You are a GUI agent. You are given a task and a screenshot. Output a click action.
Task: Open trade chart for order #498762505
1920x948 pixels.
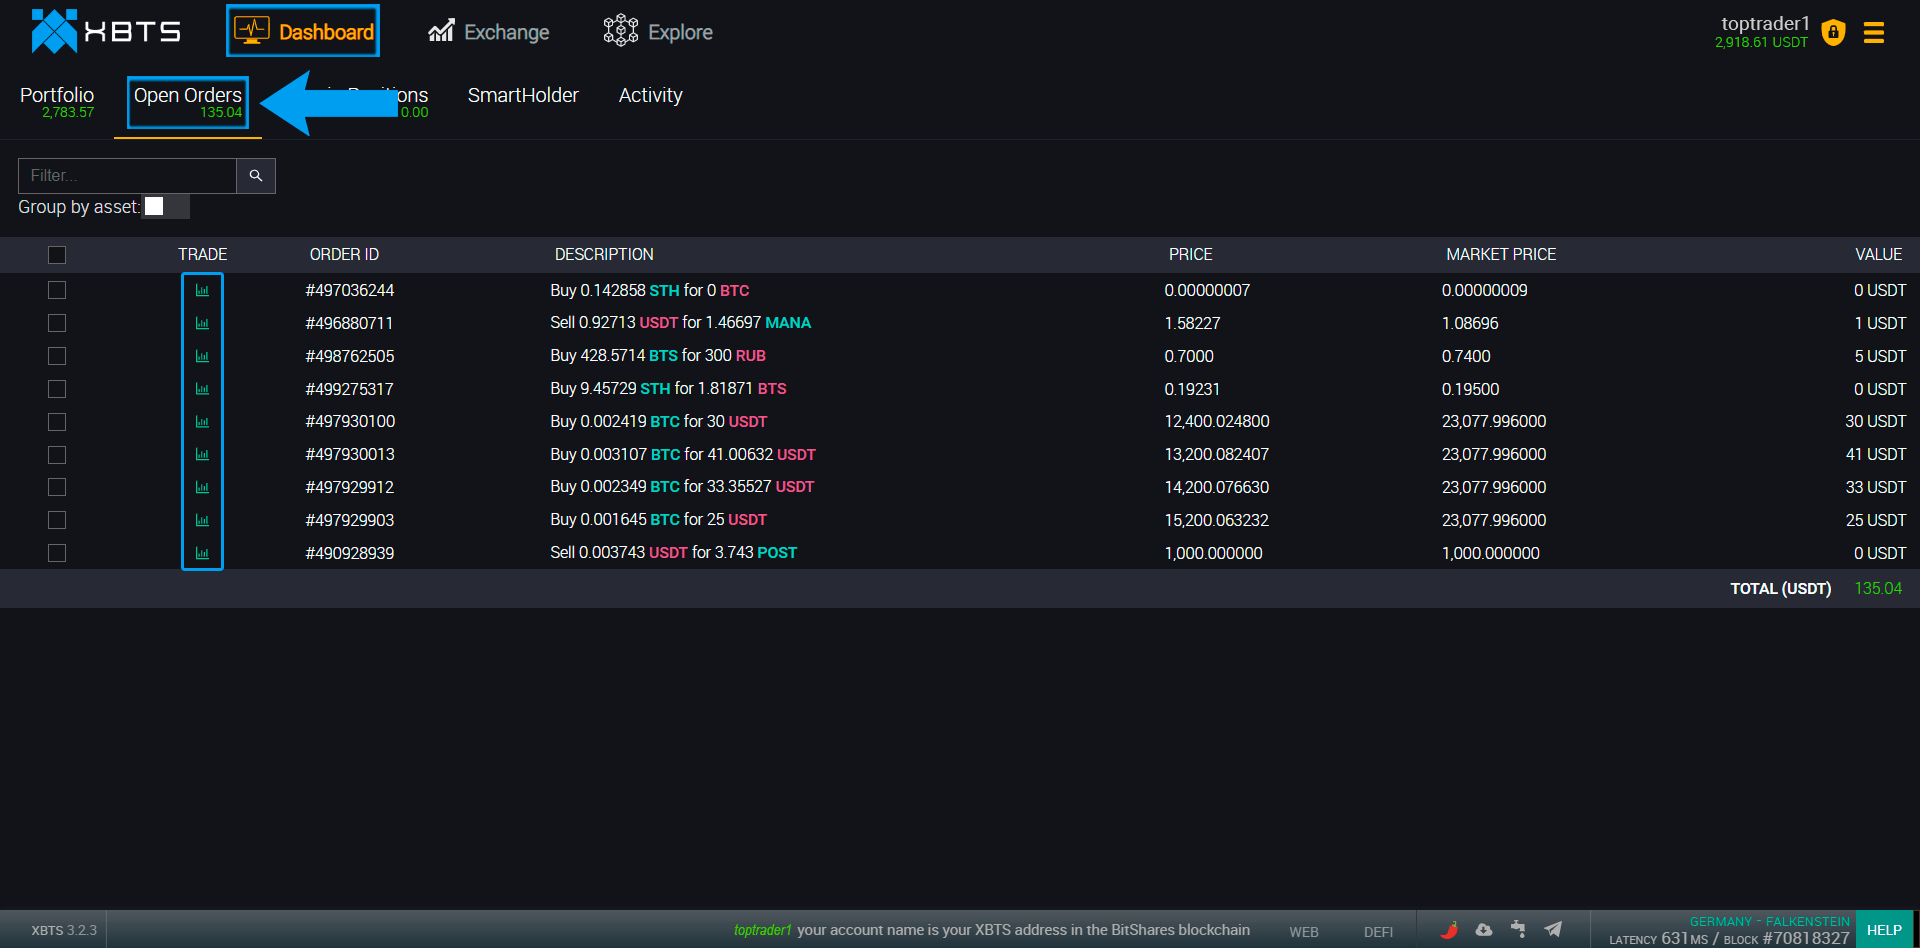[202, 356]
